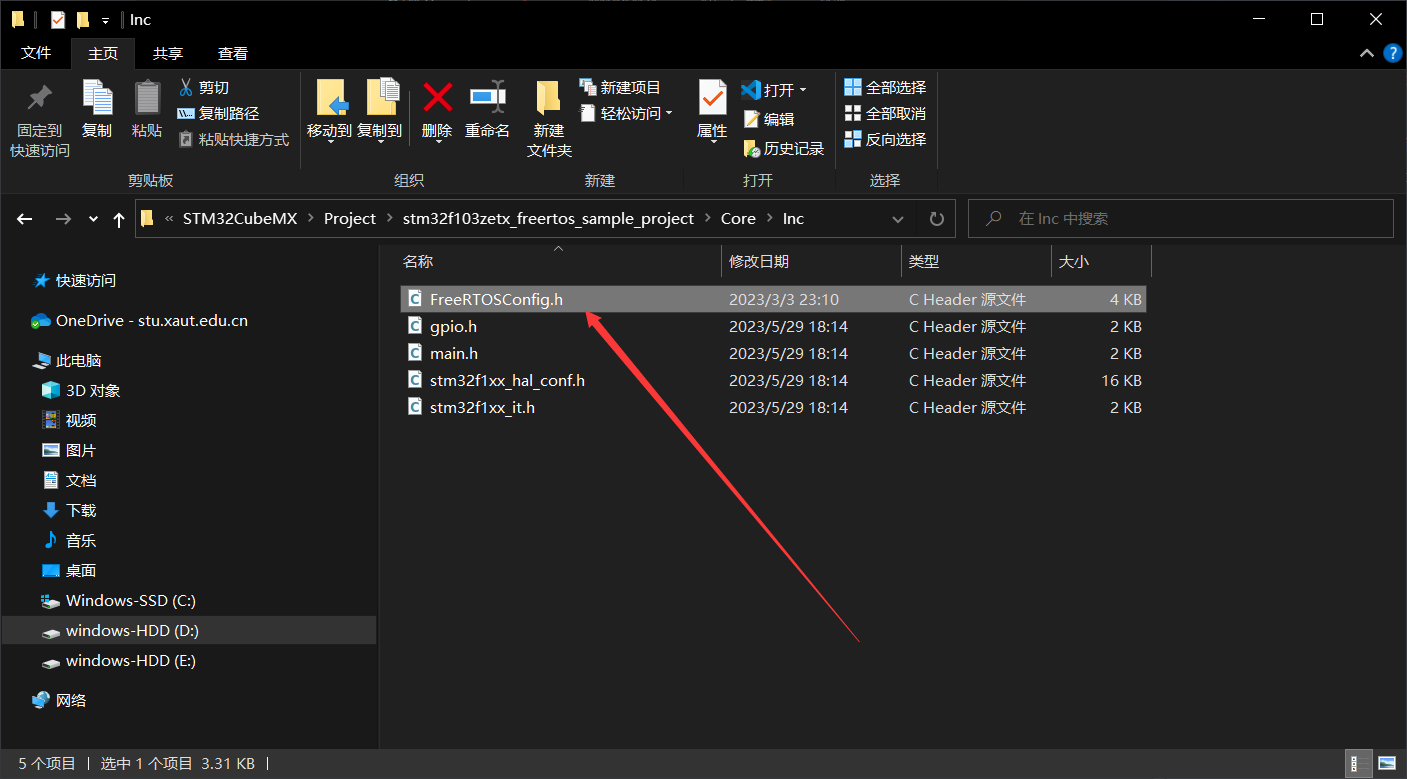Open the recent locations dropdown arrow
Screen dimensions: 1407x779
click(x=93, y=219)
